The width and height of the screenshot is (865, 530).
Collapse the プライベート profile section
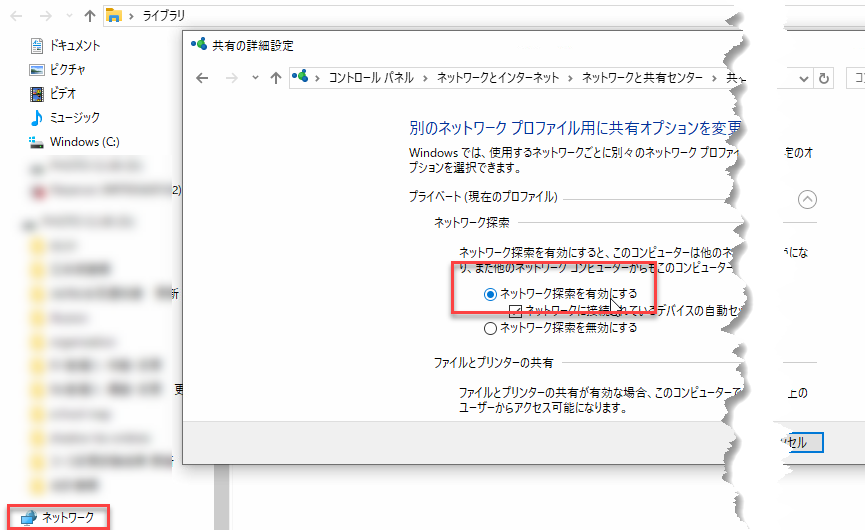pyautogui.click(x=808, y=198)
